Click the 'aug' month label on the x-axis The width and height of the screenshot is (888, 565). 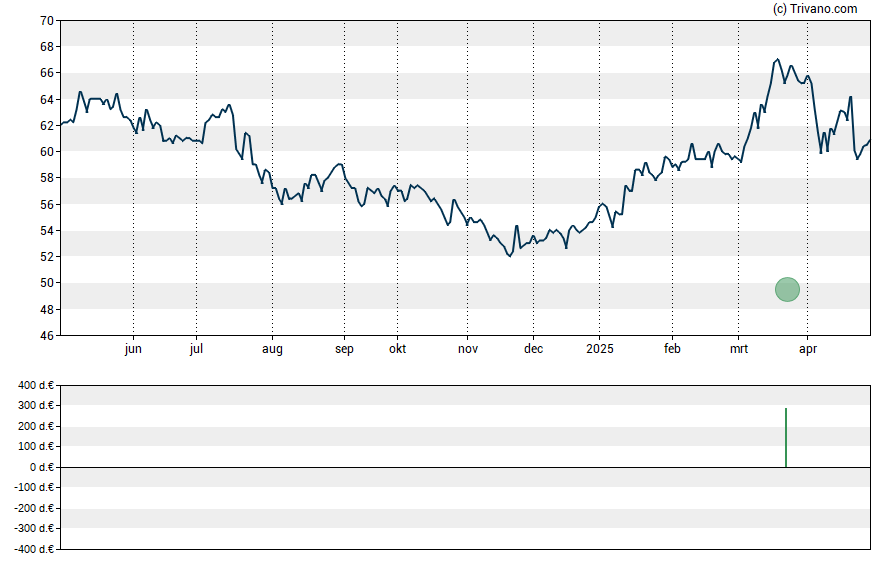[272, 349]
